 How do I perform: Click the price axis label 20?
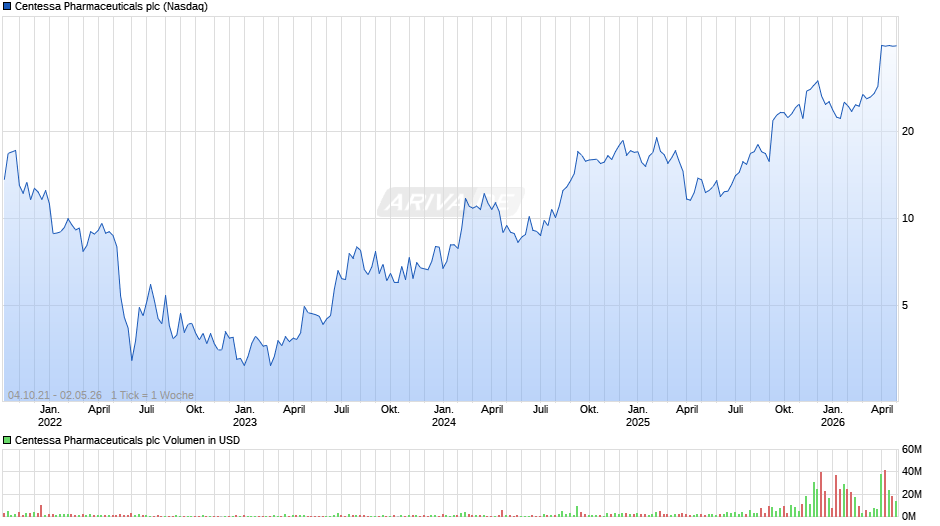(x=908, y=131)
